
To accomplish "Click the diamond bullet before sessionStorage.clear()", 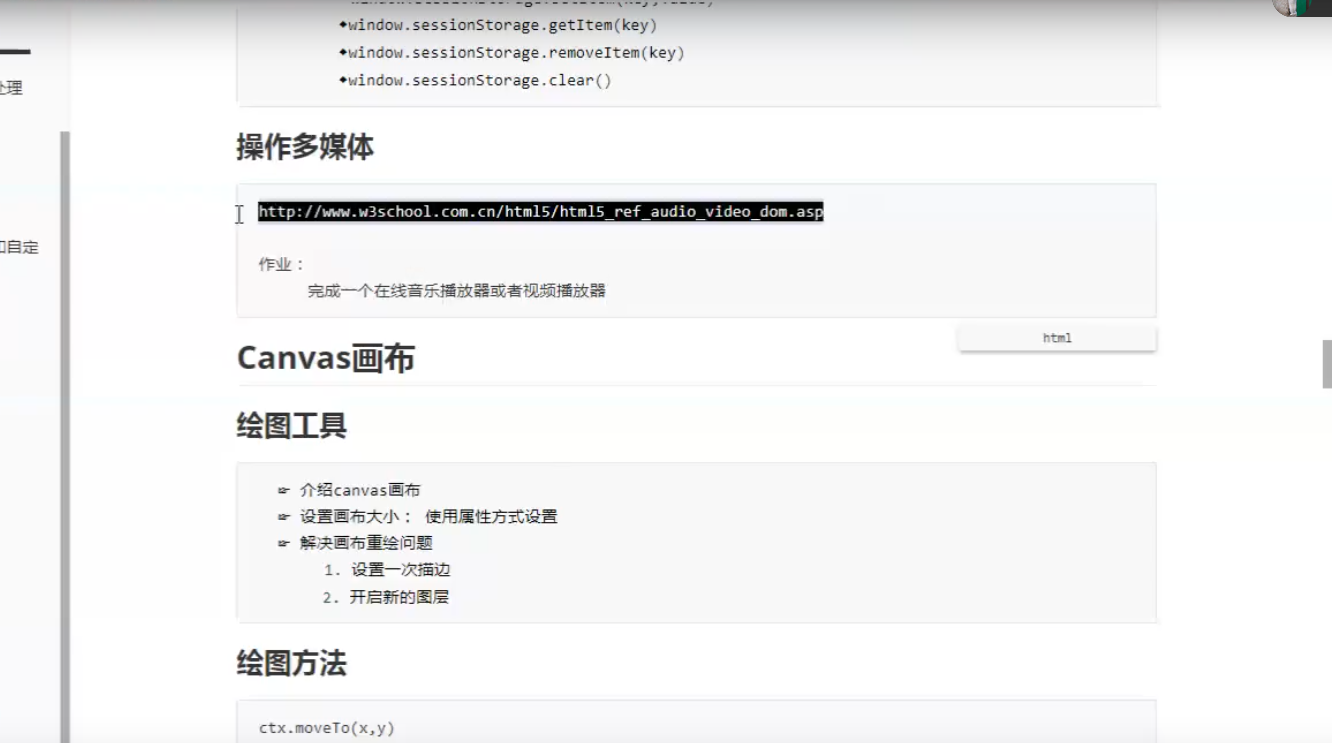I will point(343,80).
